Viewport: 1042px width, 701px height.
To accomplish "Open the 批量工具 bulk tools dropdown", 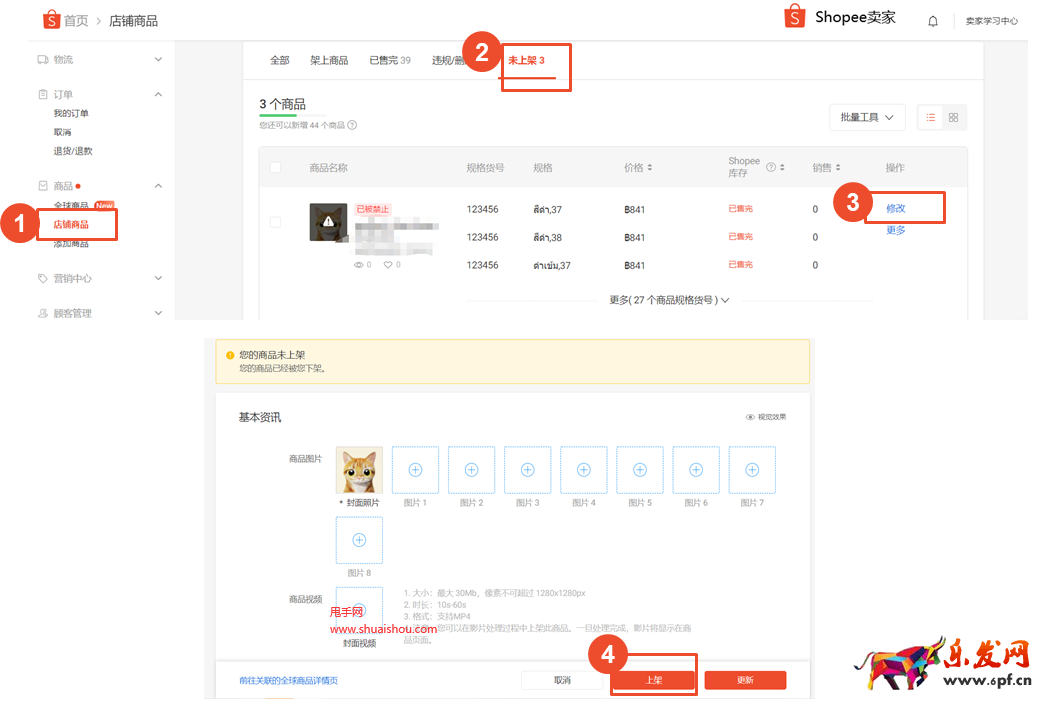I will pos(866,117).
